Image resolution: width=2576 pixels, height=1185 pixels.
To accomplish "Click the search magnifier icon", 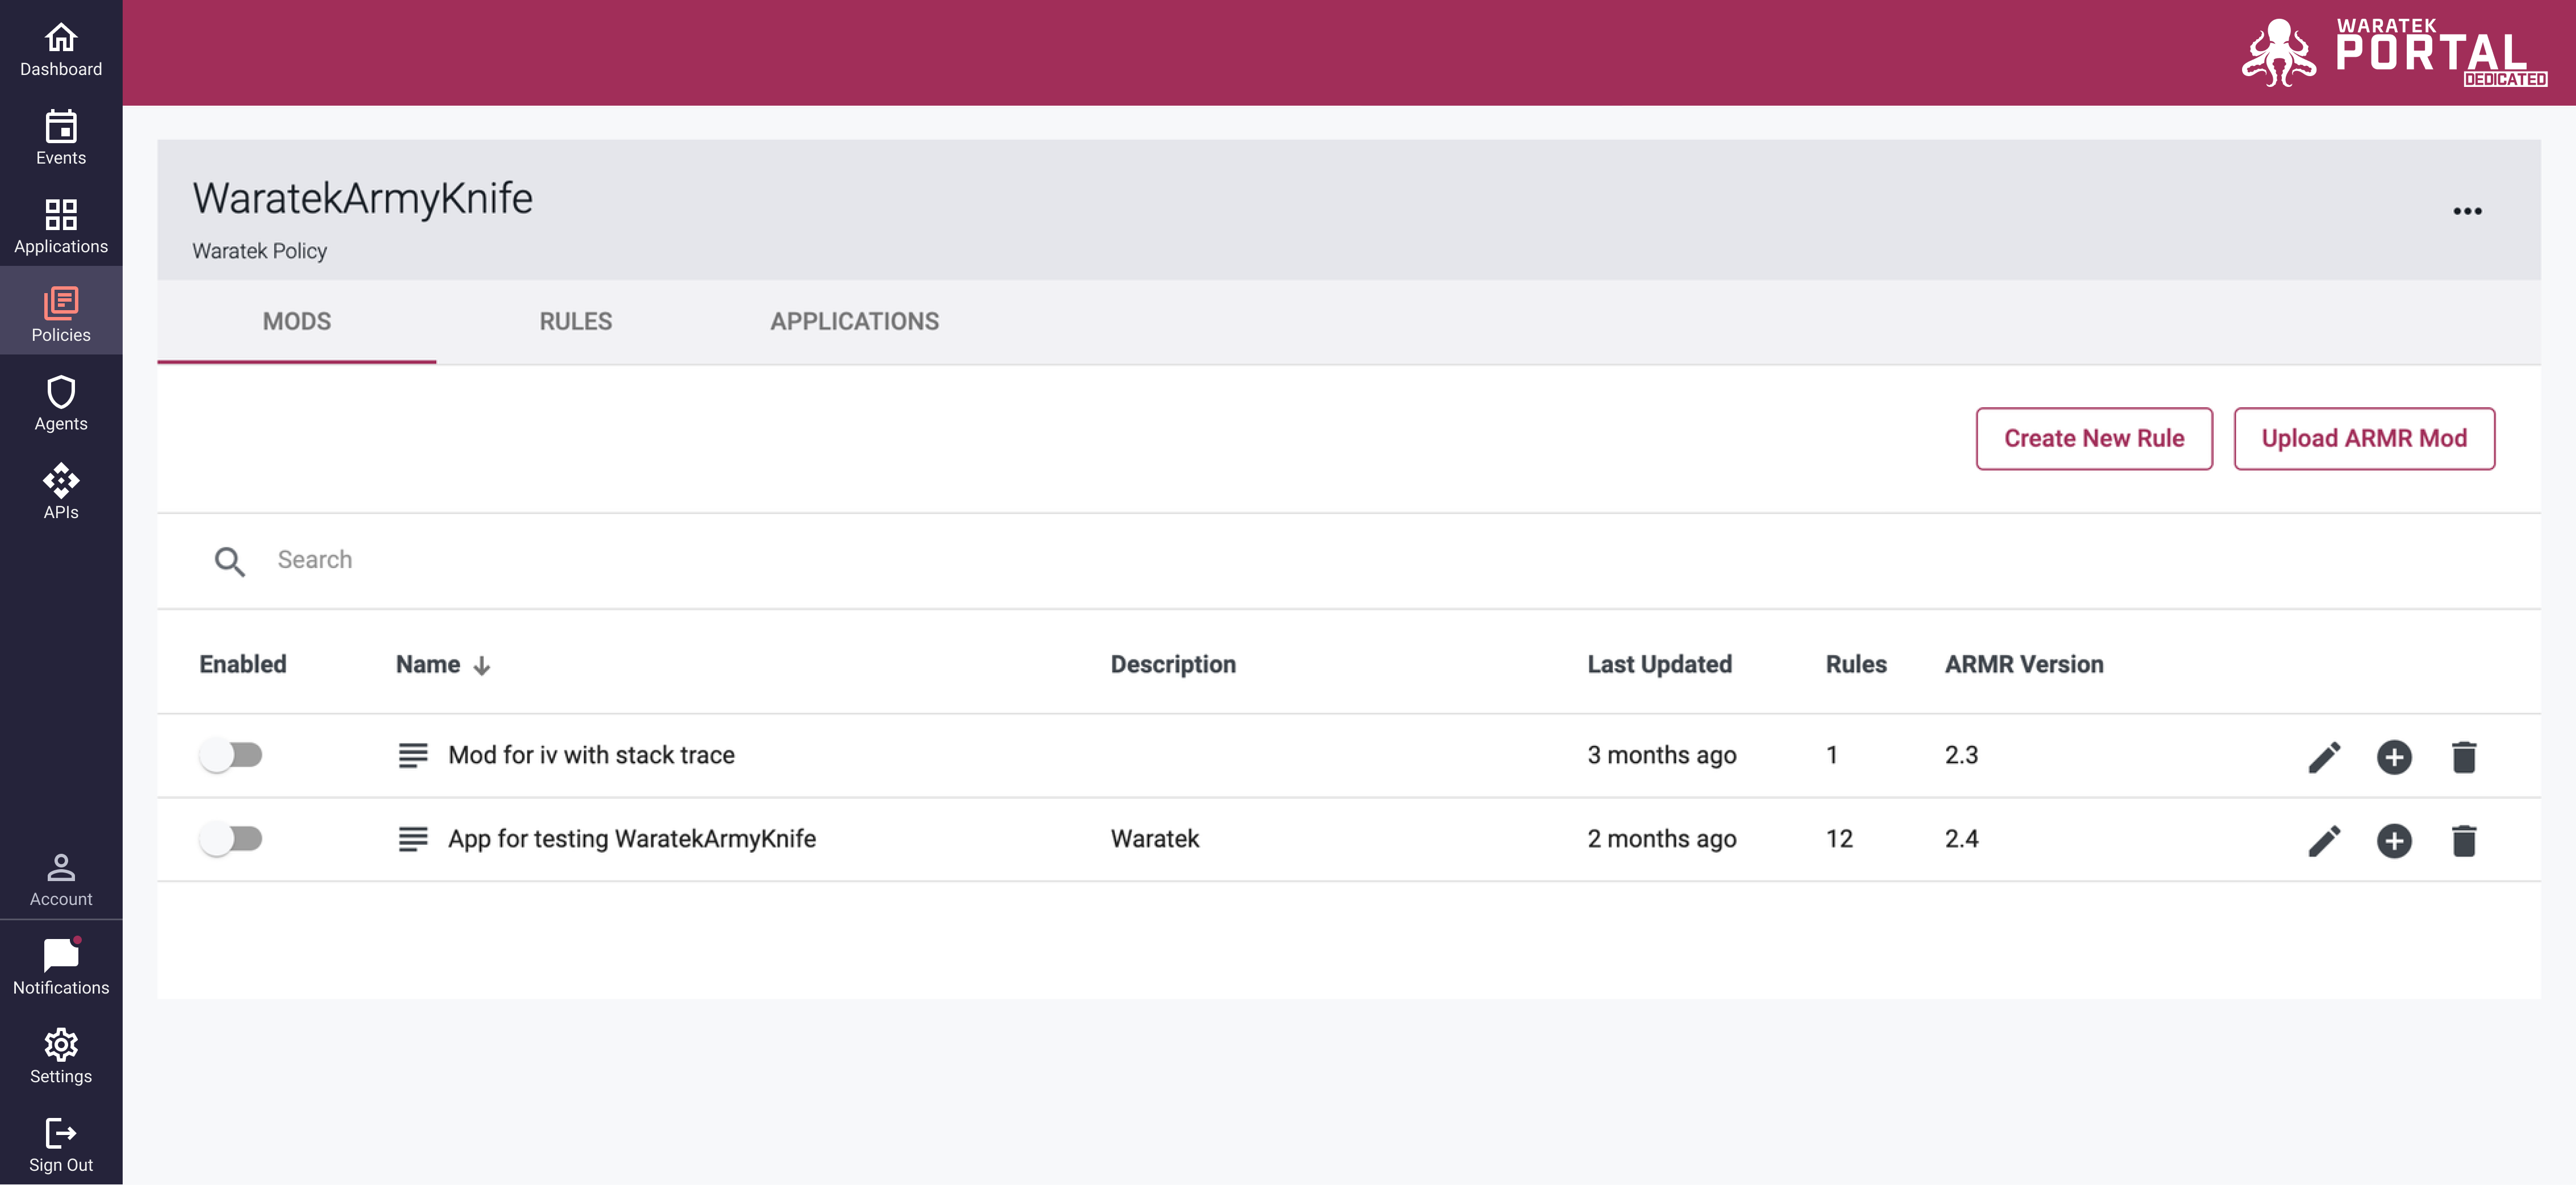I will click(230, 561).
